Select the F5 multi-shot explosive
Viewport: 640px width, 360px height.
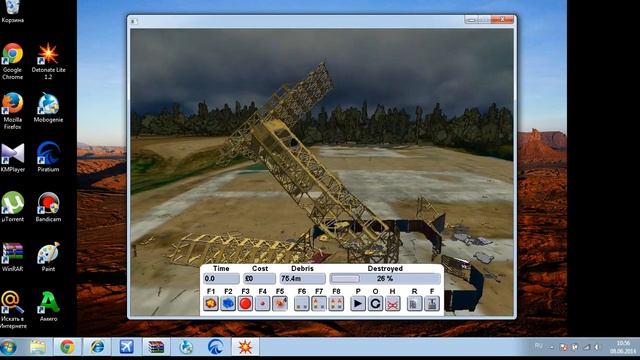point(280,304)
